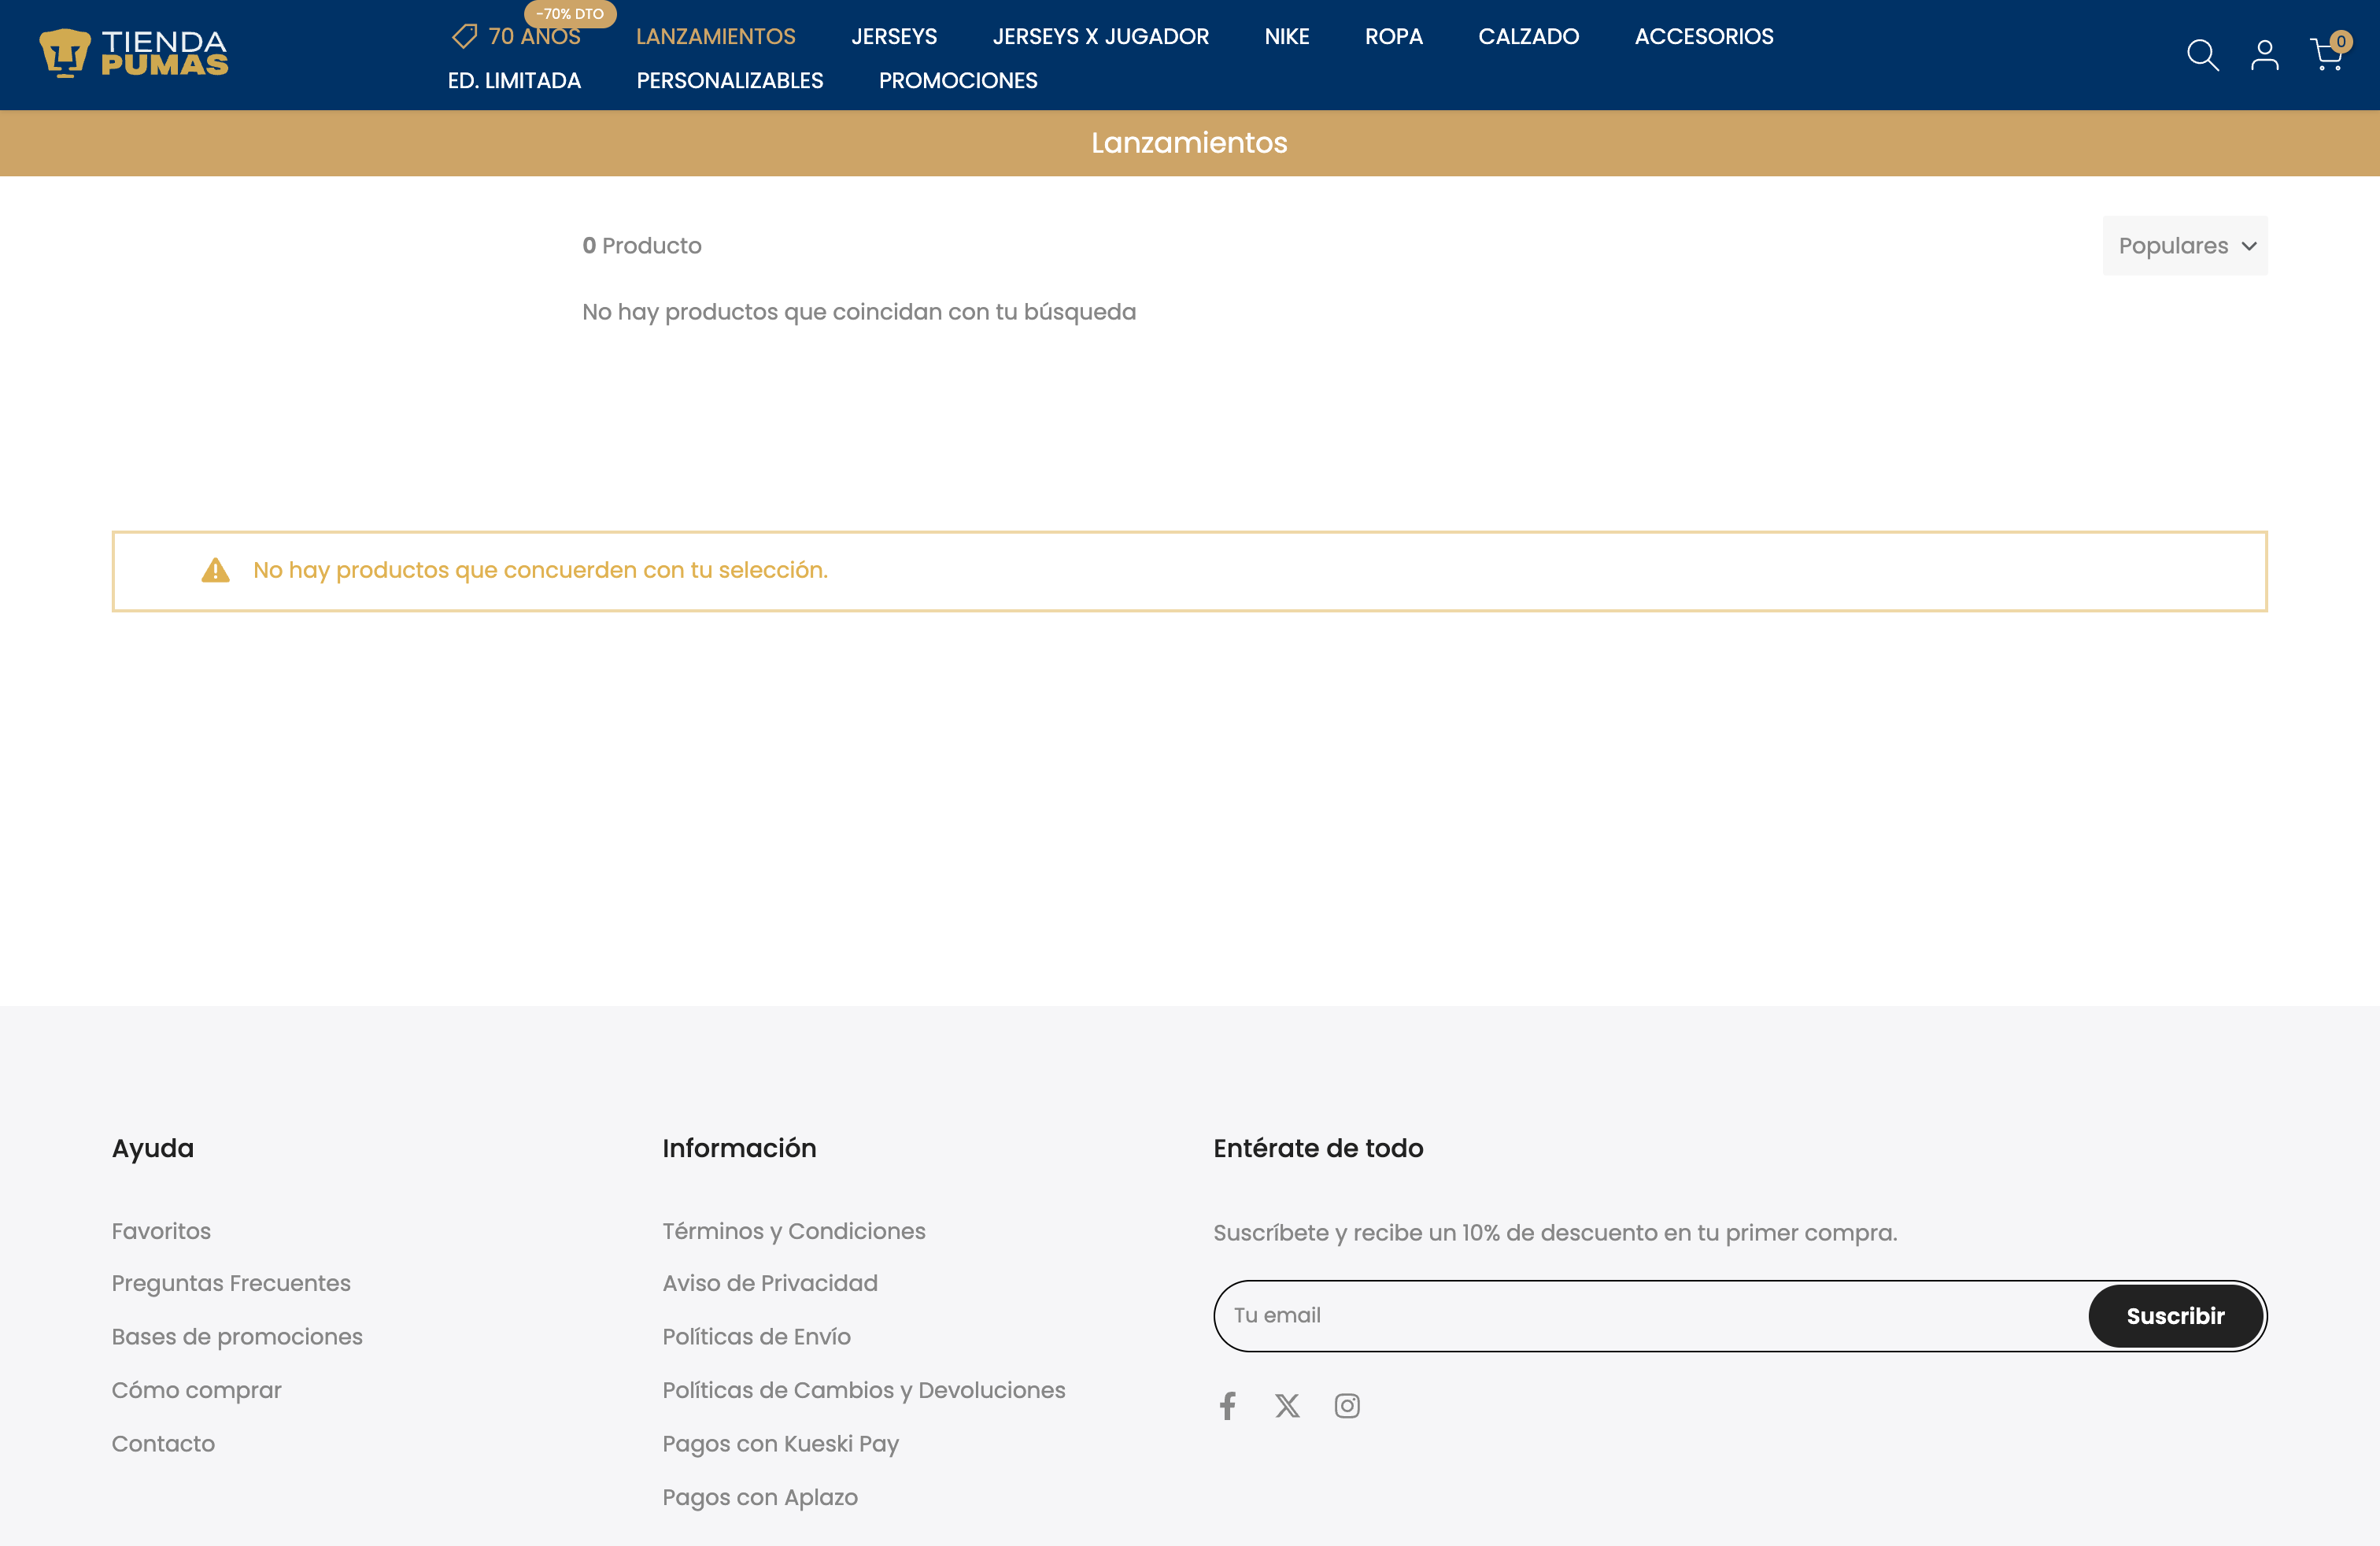Click the Tu email input field

(x=1600, y=1315)
